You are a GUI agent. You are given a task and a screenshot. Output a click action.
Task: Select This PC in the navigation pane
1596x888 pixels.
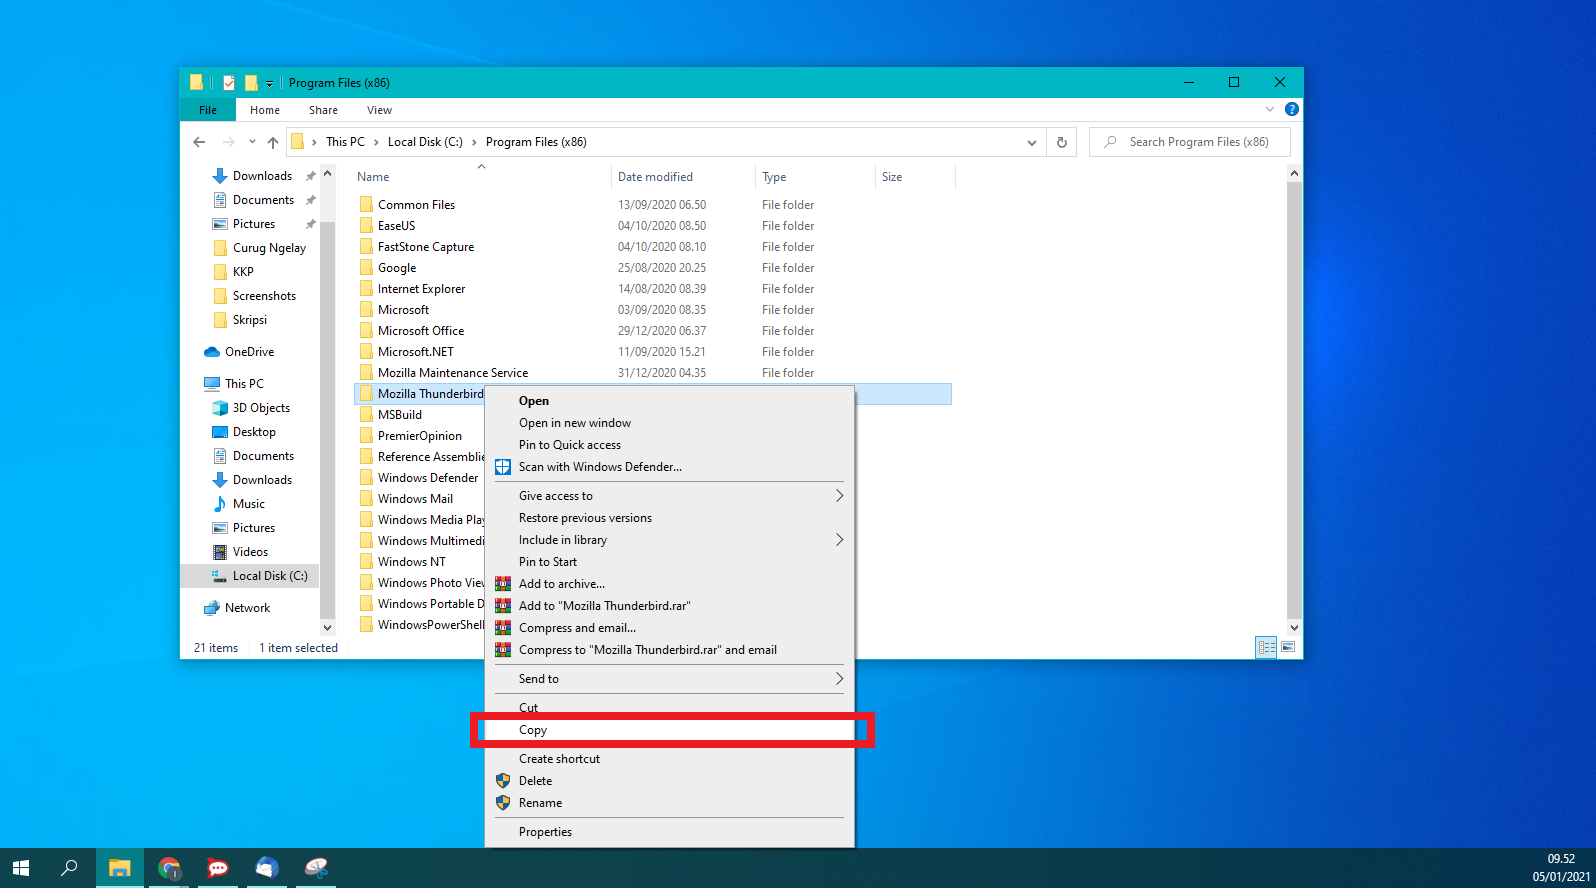point(244,384)
